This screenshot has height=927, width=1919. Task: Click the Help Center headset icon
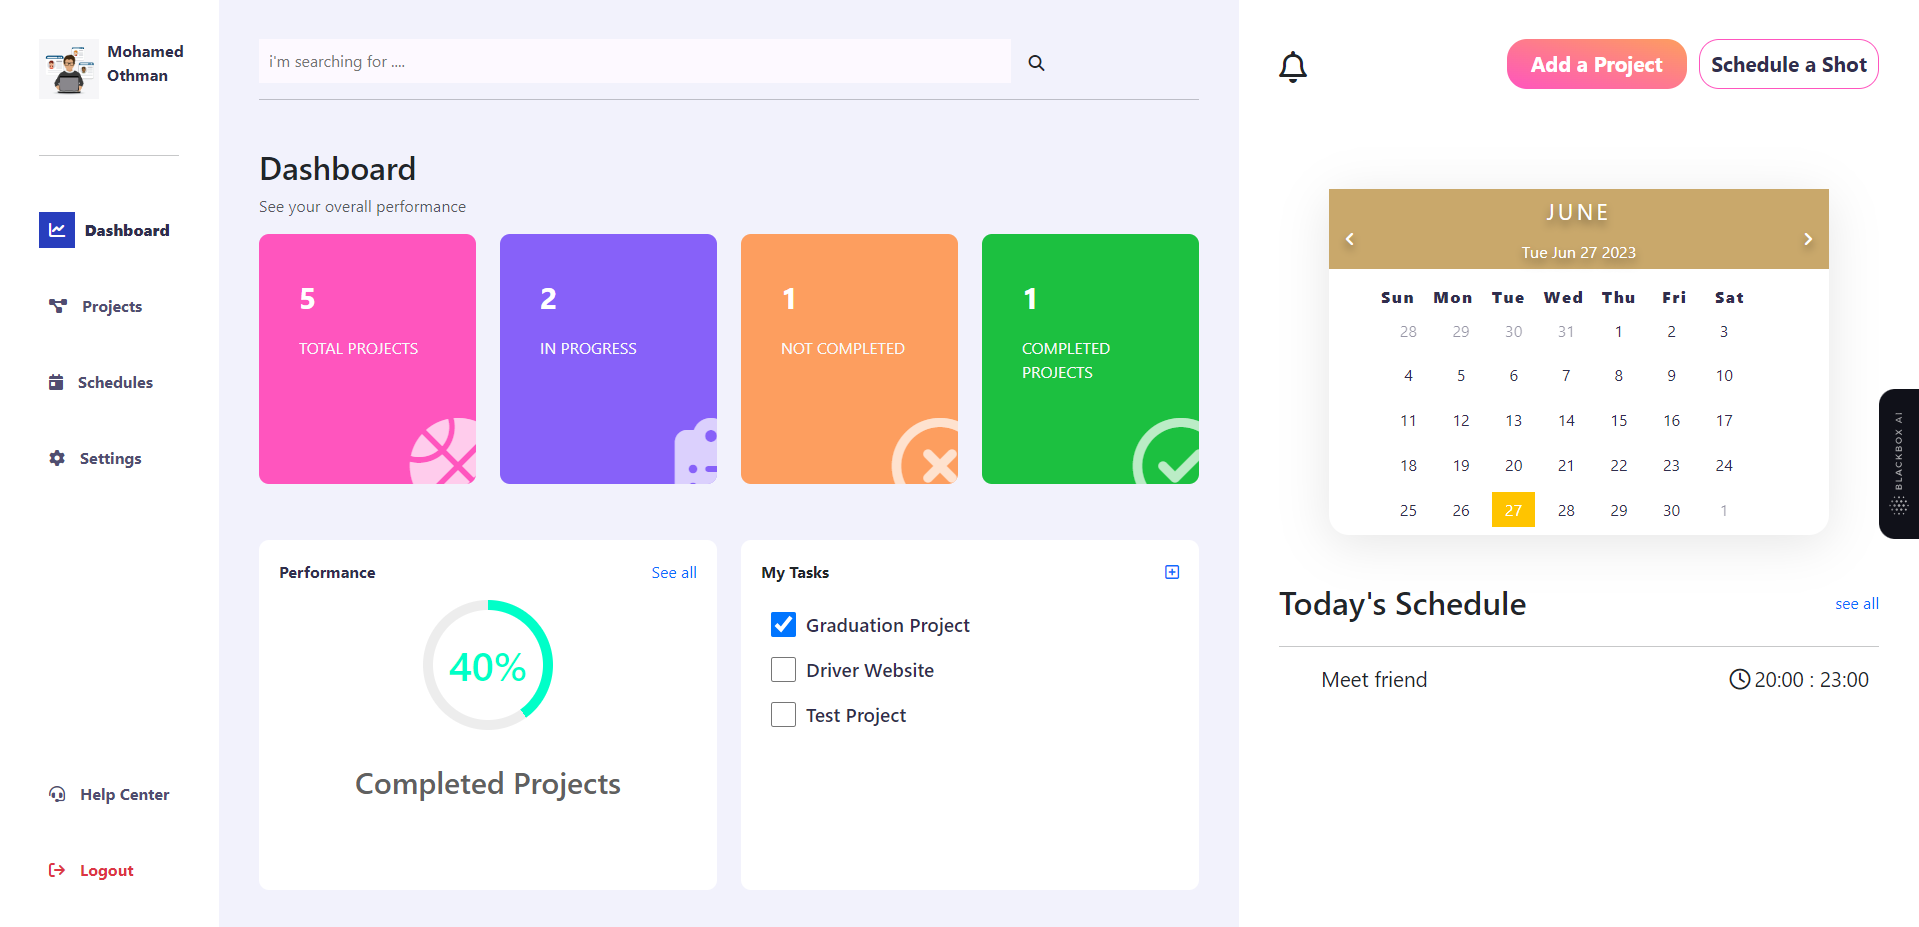[57, 793]
